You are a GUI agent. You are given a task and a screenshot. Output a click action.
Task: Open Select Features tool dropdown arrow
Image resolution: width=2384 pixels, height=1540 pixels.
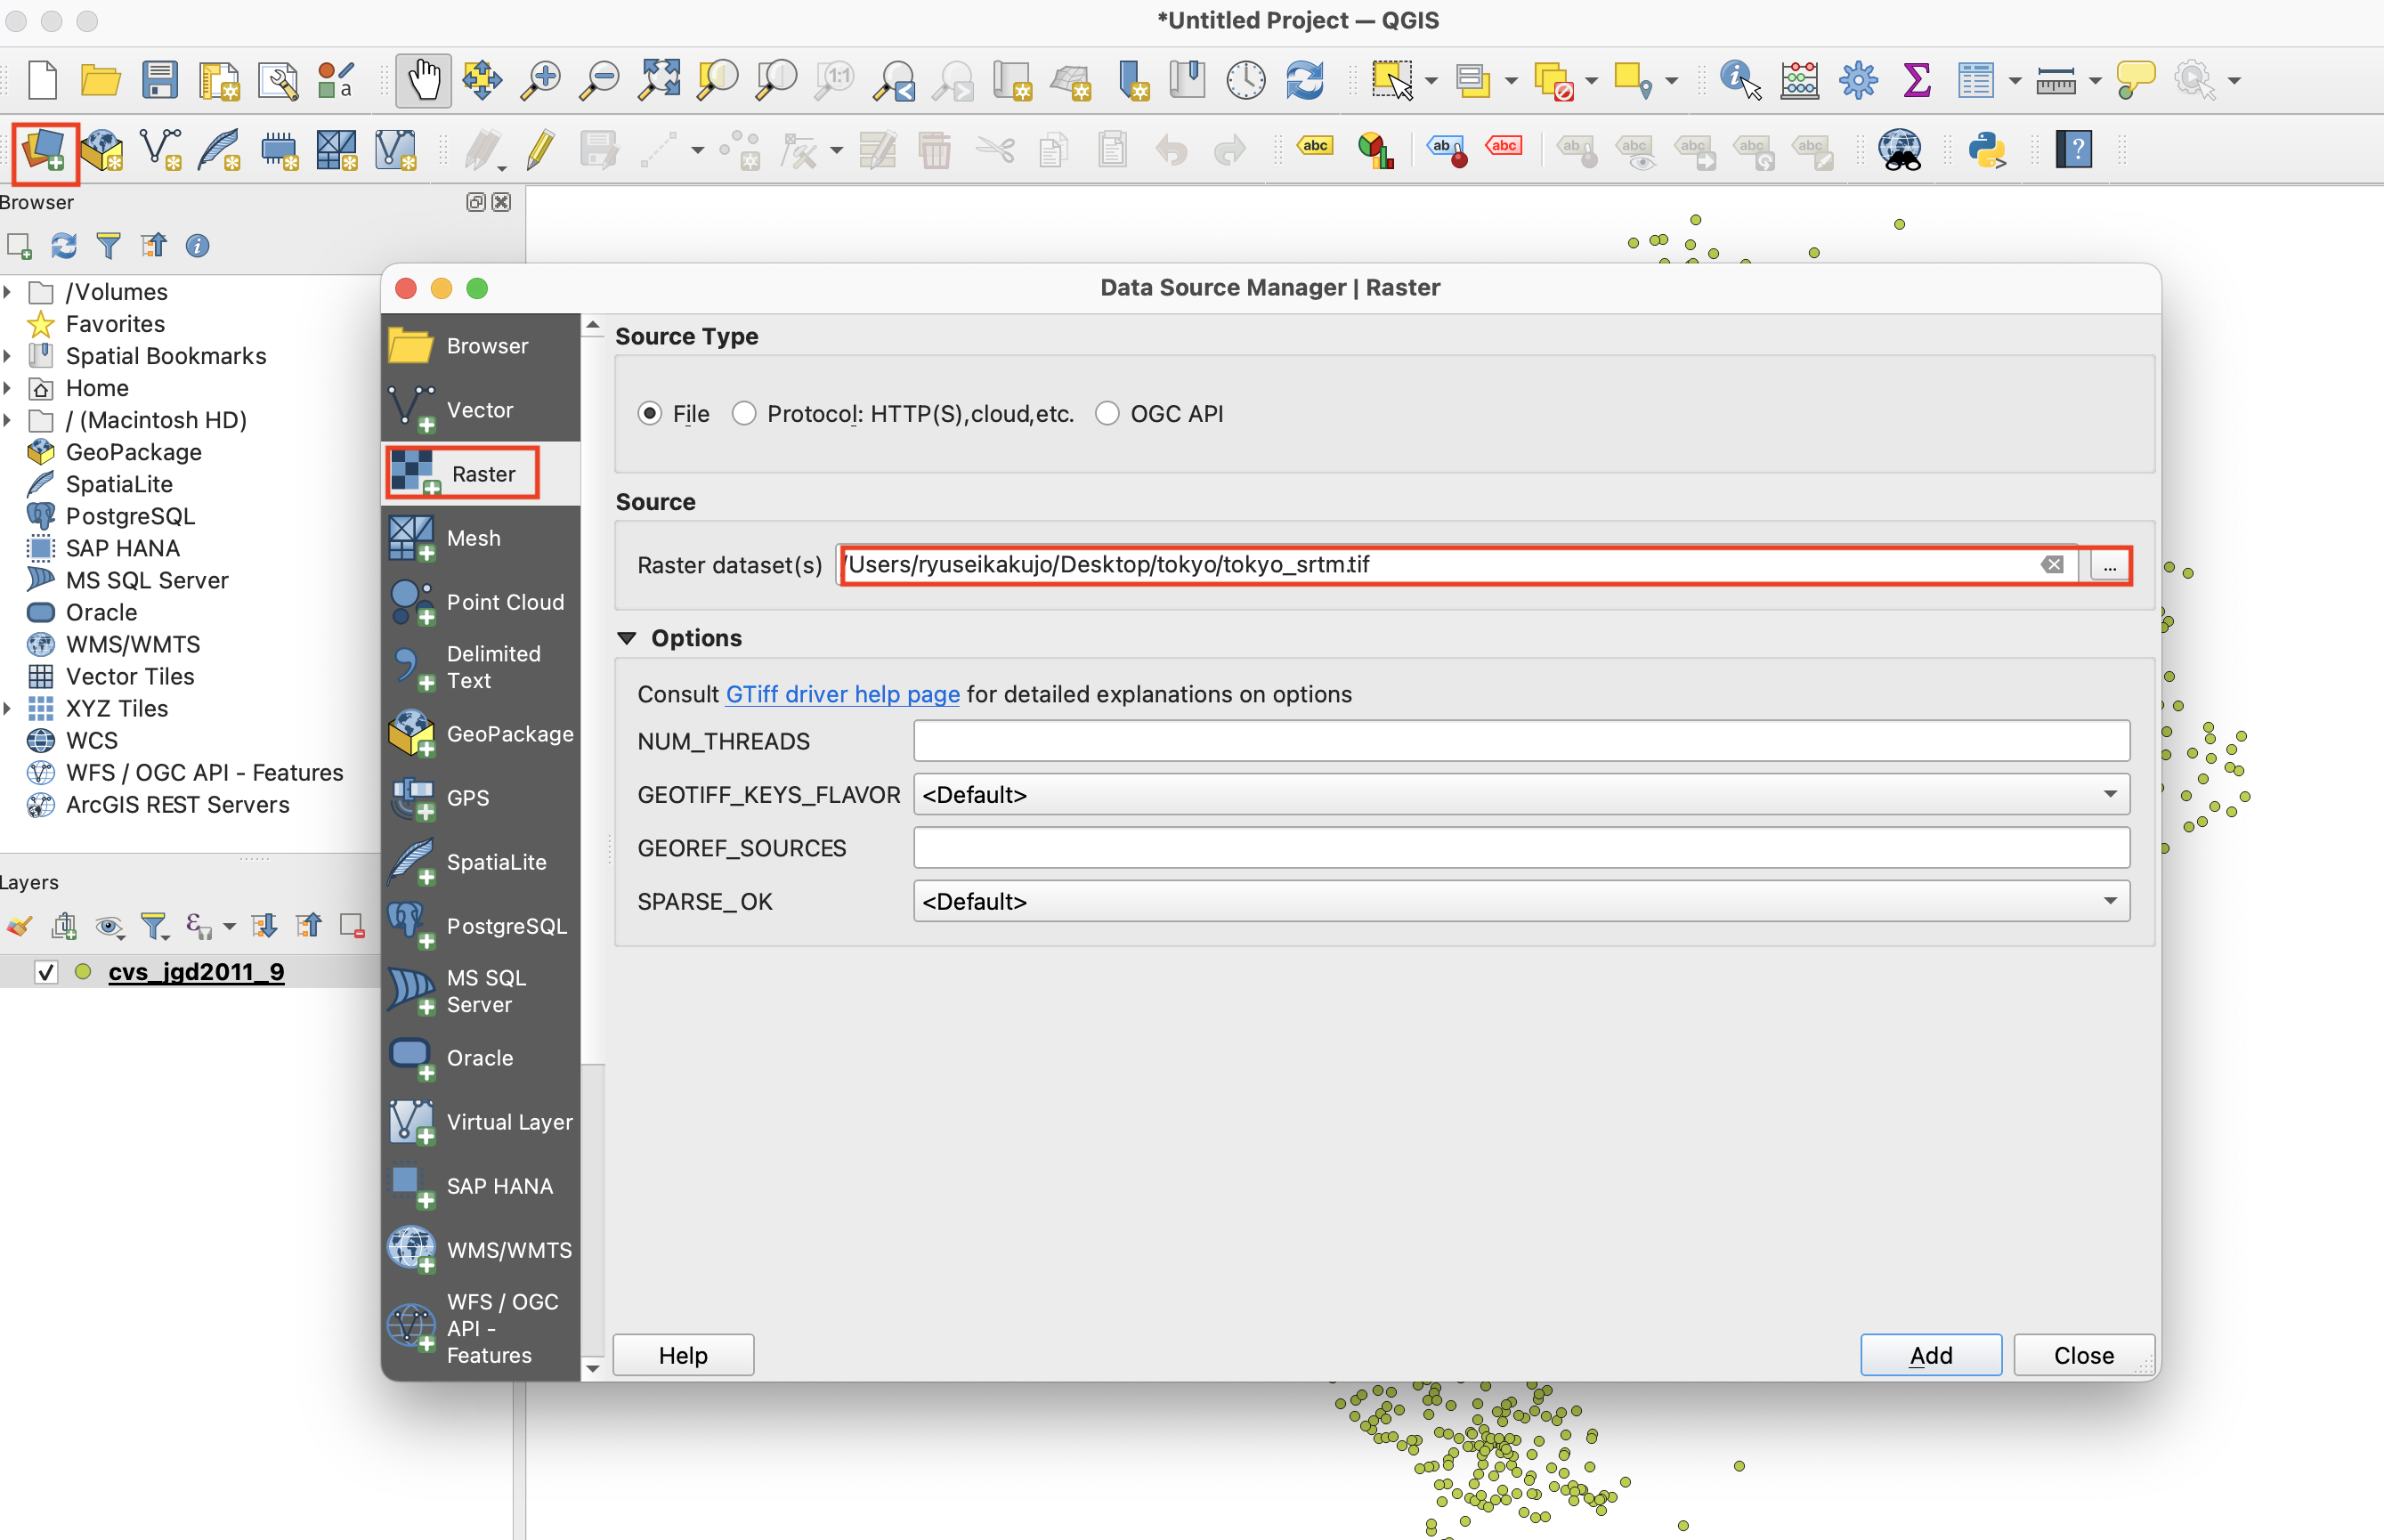pos(1432,81)
